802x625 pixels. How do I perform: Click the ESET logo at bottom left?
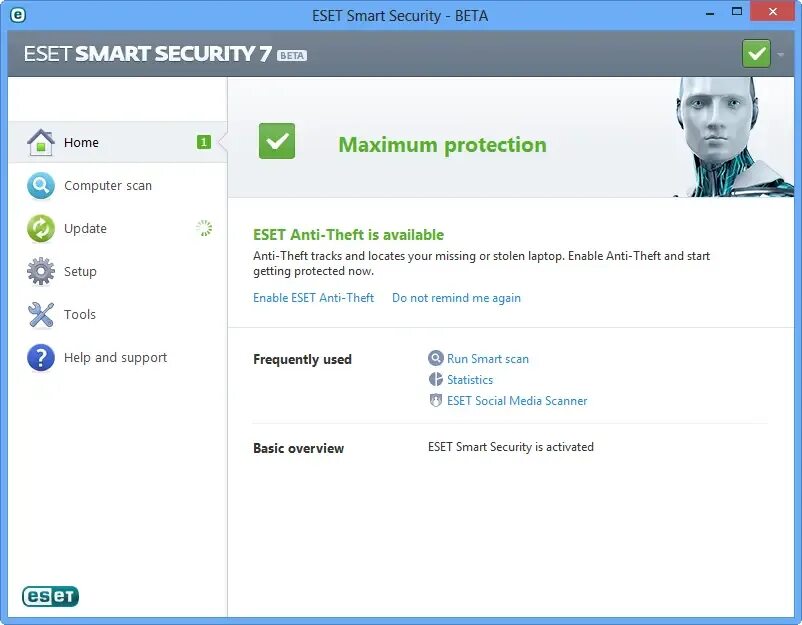click(x=50, y=597)
